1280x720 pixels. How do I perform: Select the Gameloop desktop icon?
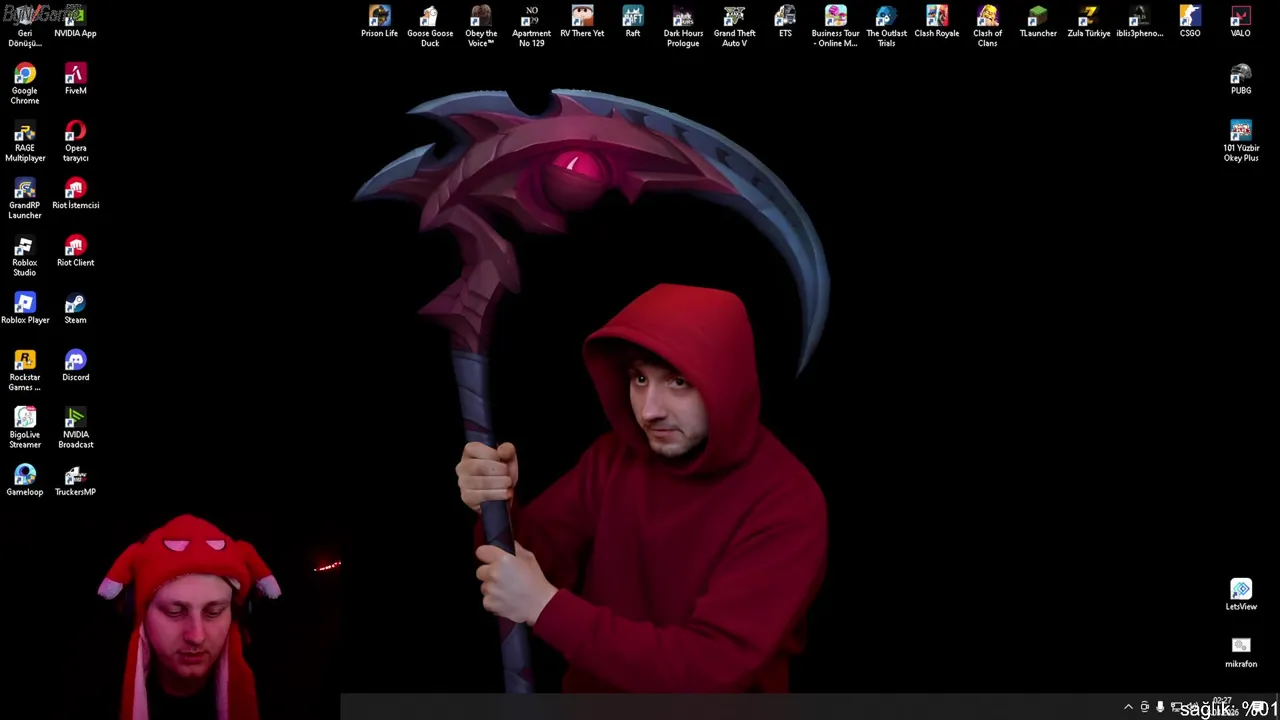point(25,480)
